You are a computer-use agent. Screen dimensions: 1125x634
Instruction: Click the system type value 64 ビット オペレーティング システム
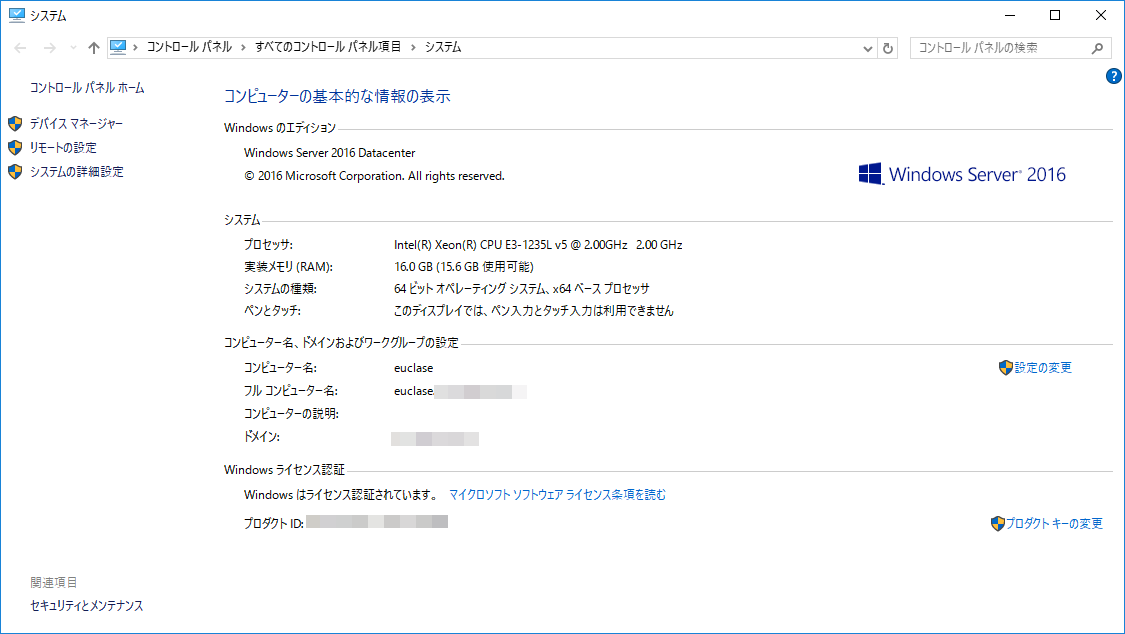click(522, 289)
